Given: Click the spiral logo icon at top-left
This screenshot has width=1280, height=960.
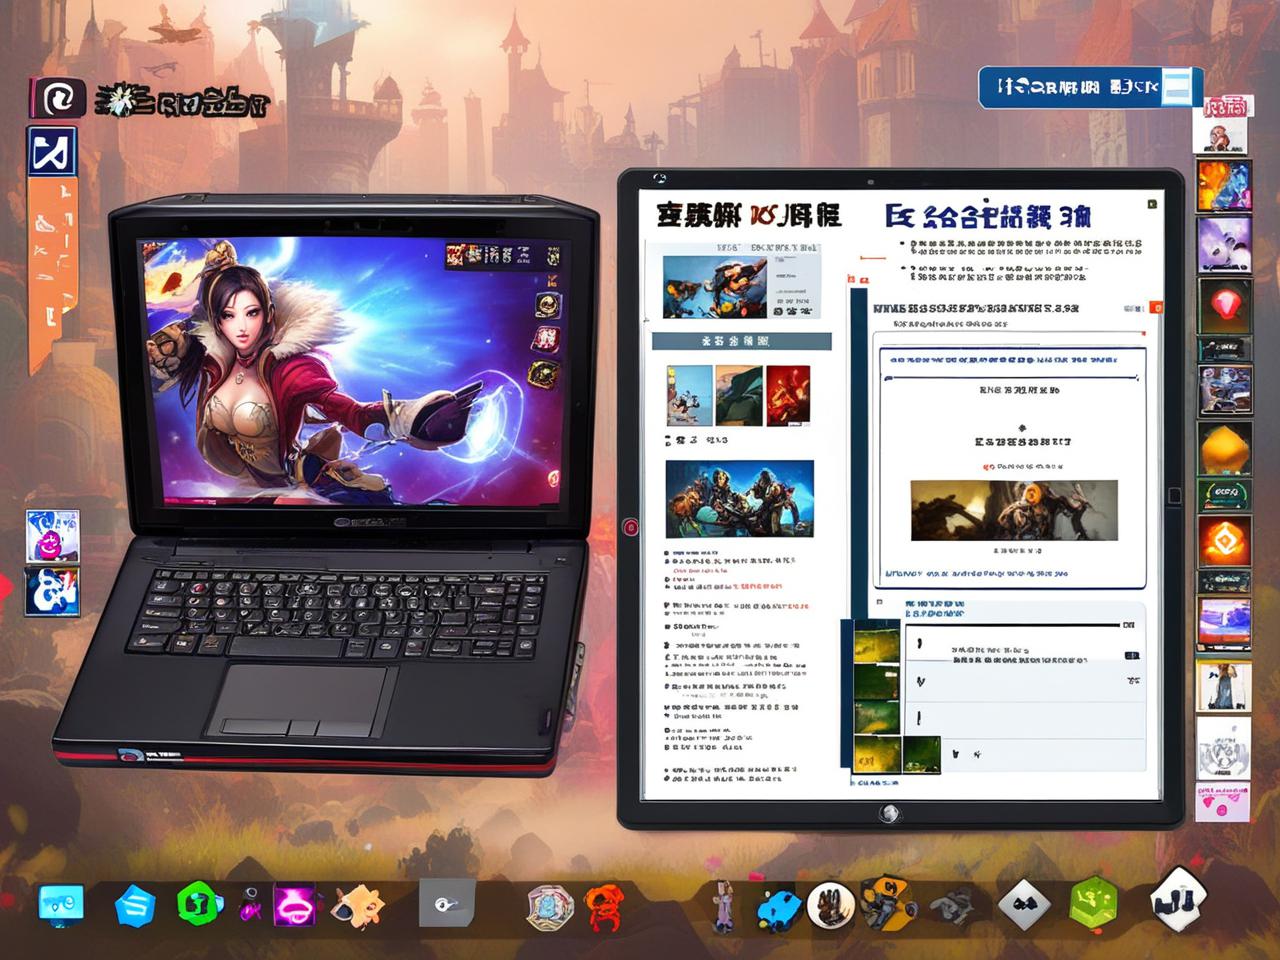Looking at the screenshot, I should click(56, 100).
